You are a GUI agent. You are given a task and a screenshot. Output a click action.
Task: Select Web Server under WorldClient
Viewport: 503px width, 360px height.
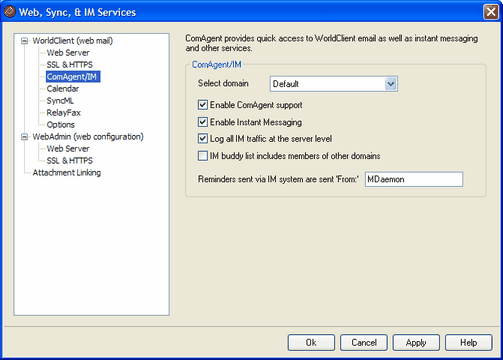pyautogui.click(x=68, y=53)
